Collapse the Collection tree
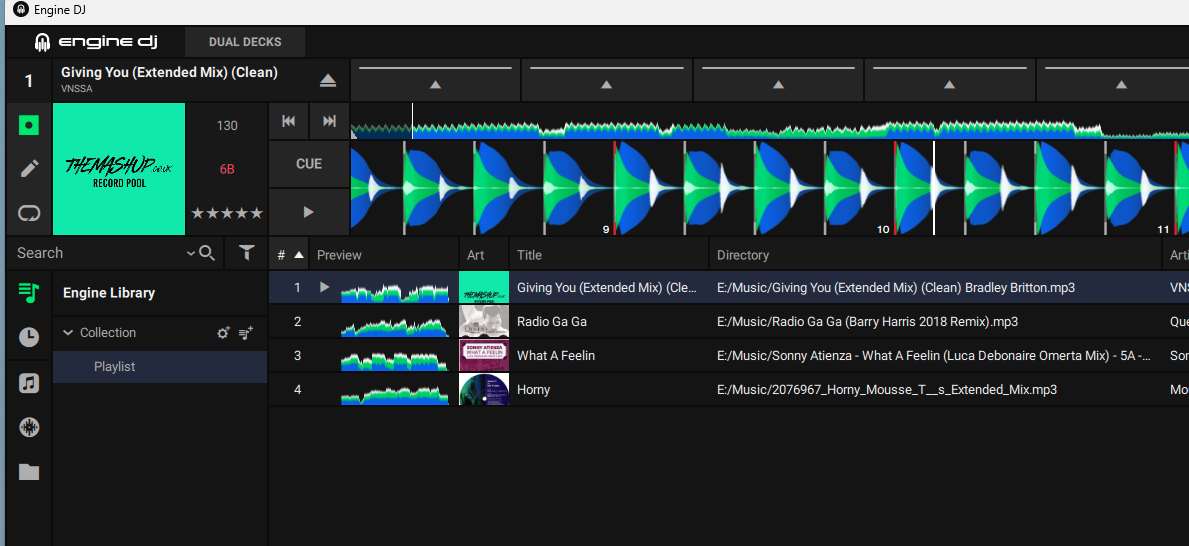 pos(67,332)
